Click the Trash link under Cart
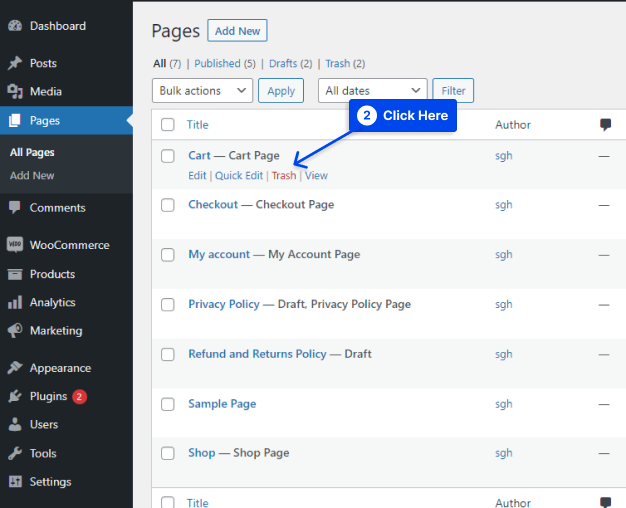Screen dimensions: 626x508 pyautogui.click(x=284, y=176)
